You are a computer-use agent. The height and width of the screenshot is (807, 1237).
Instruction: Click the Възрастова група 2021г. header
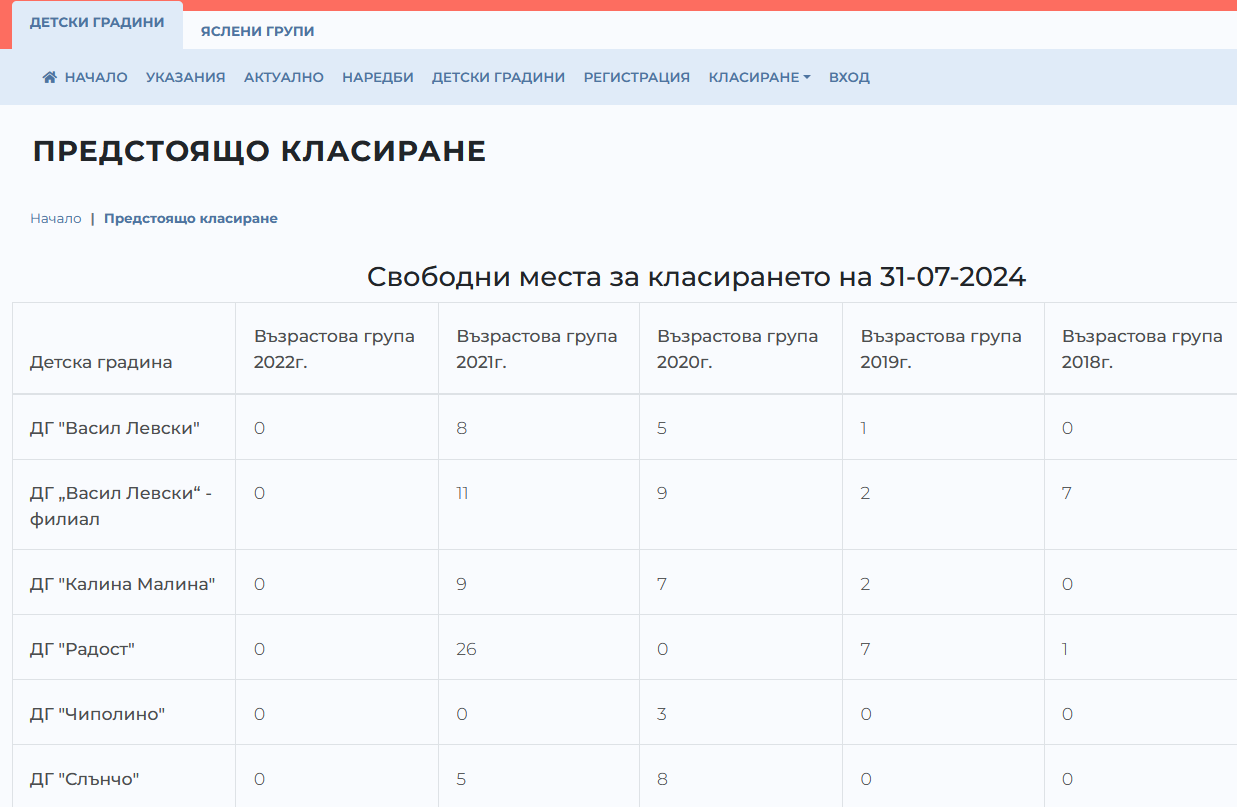click(537, 349)
